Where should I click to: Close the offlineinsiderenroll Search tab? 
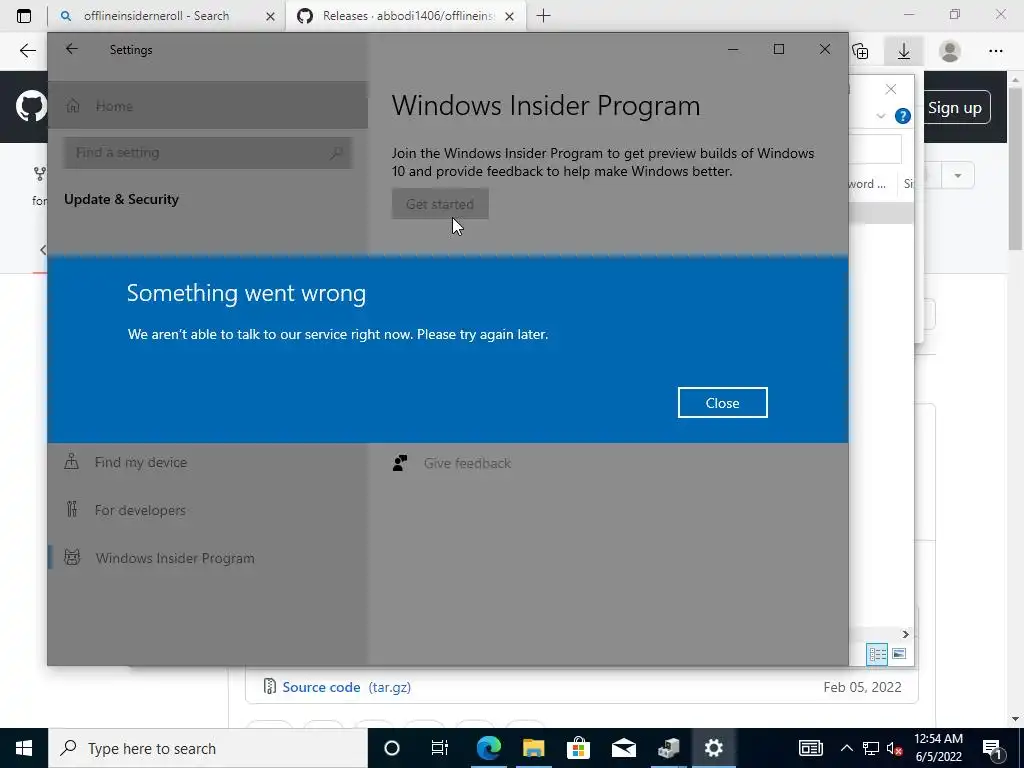pos(270,16)
